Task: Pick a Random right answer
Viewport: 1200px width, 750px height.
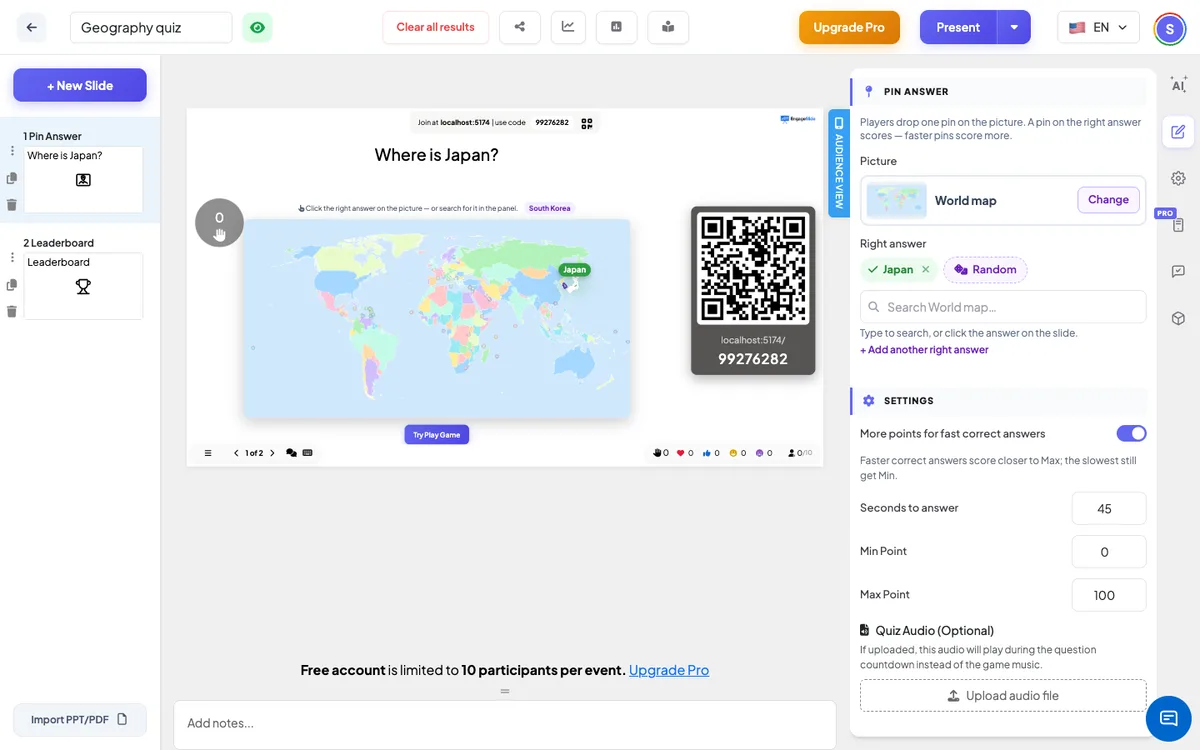Action: 985,270
